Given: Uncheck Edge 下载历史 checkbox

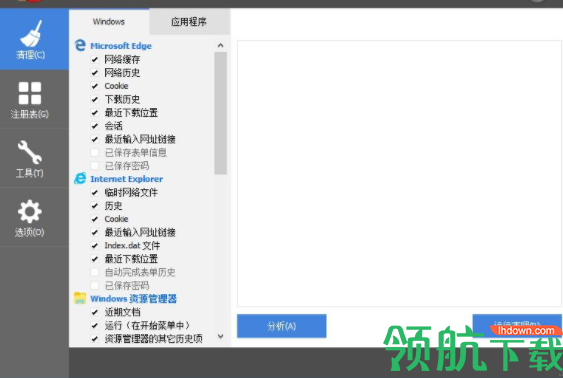Looking at the screenshot, I should click(x=95, y=99).
